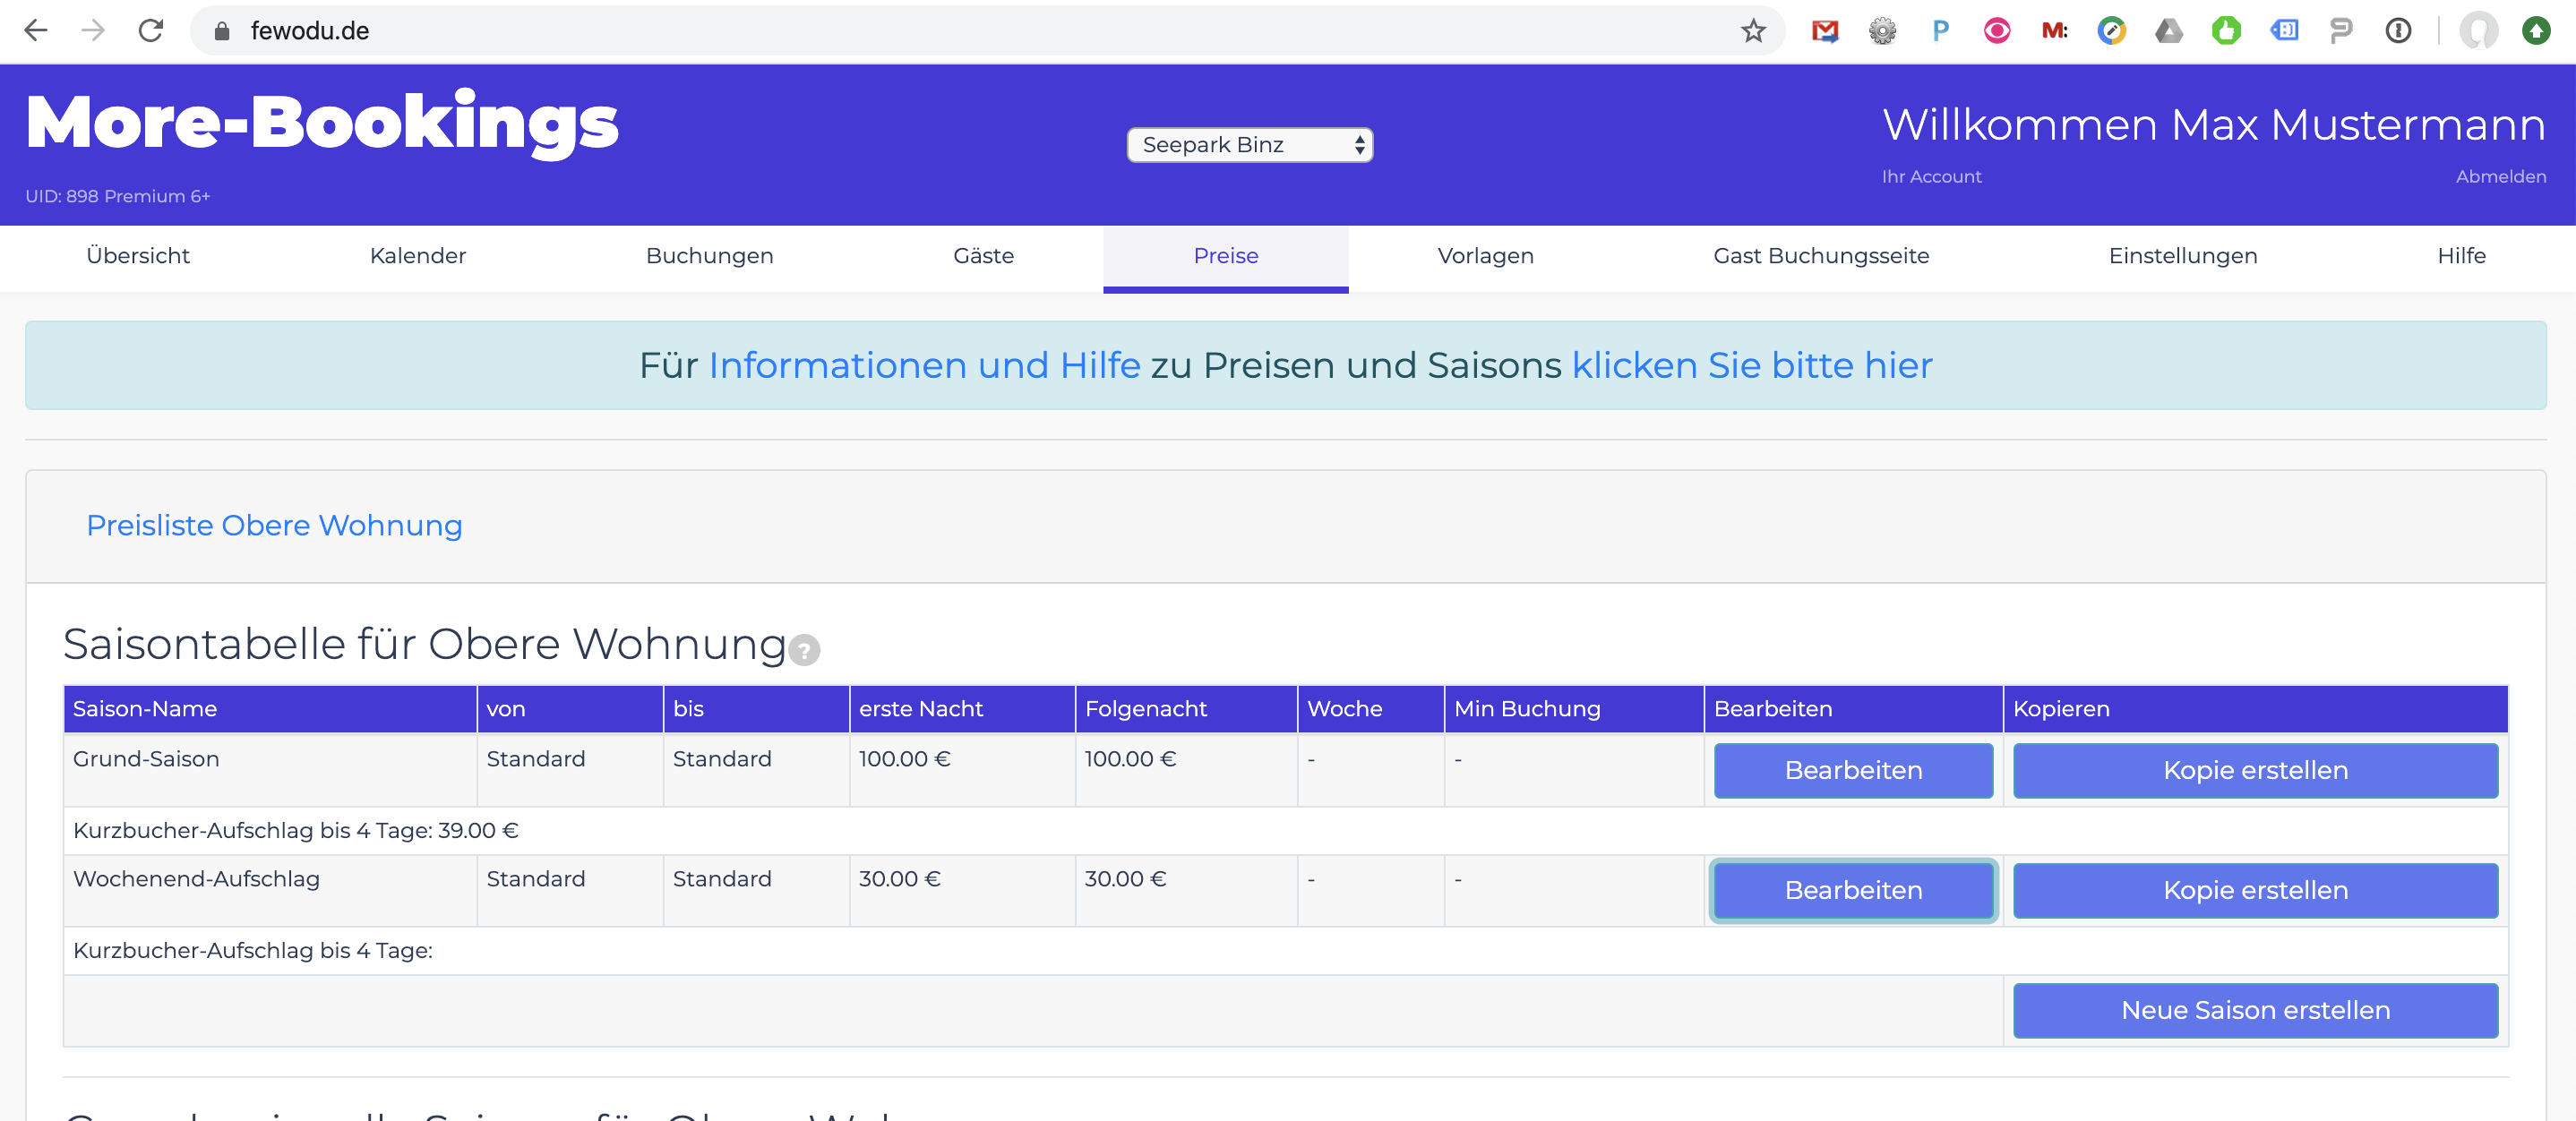Click the More-Bookings logo
Viewport: 2576px width, 1121px height.
point(322,124)
